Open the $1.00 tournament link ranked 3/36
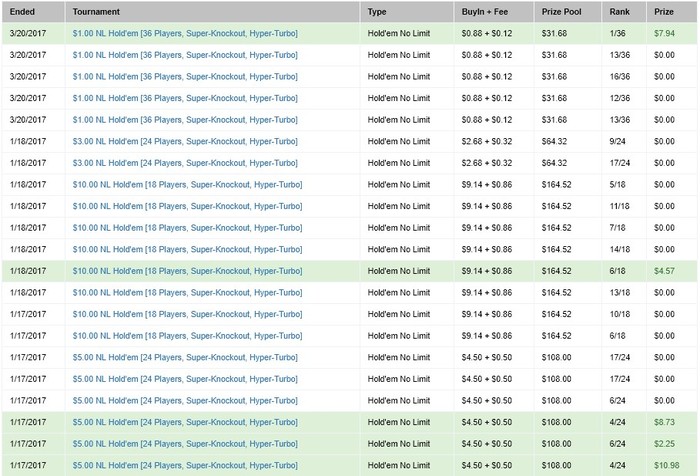The height and width of the screenshot is (476, 700). point(185,119)
